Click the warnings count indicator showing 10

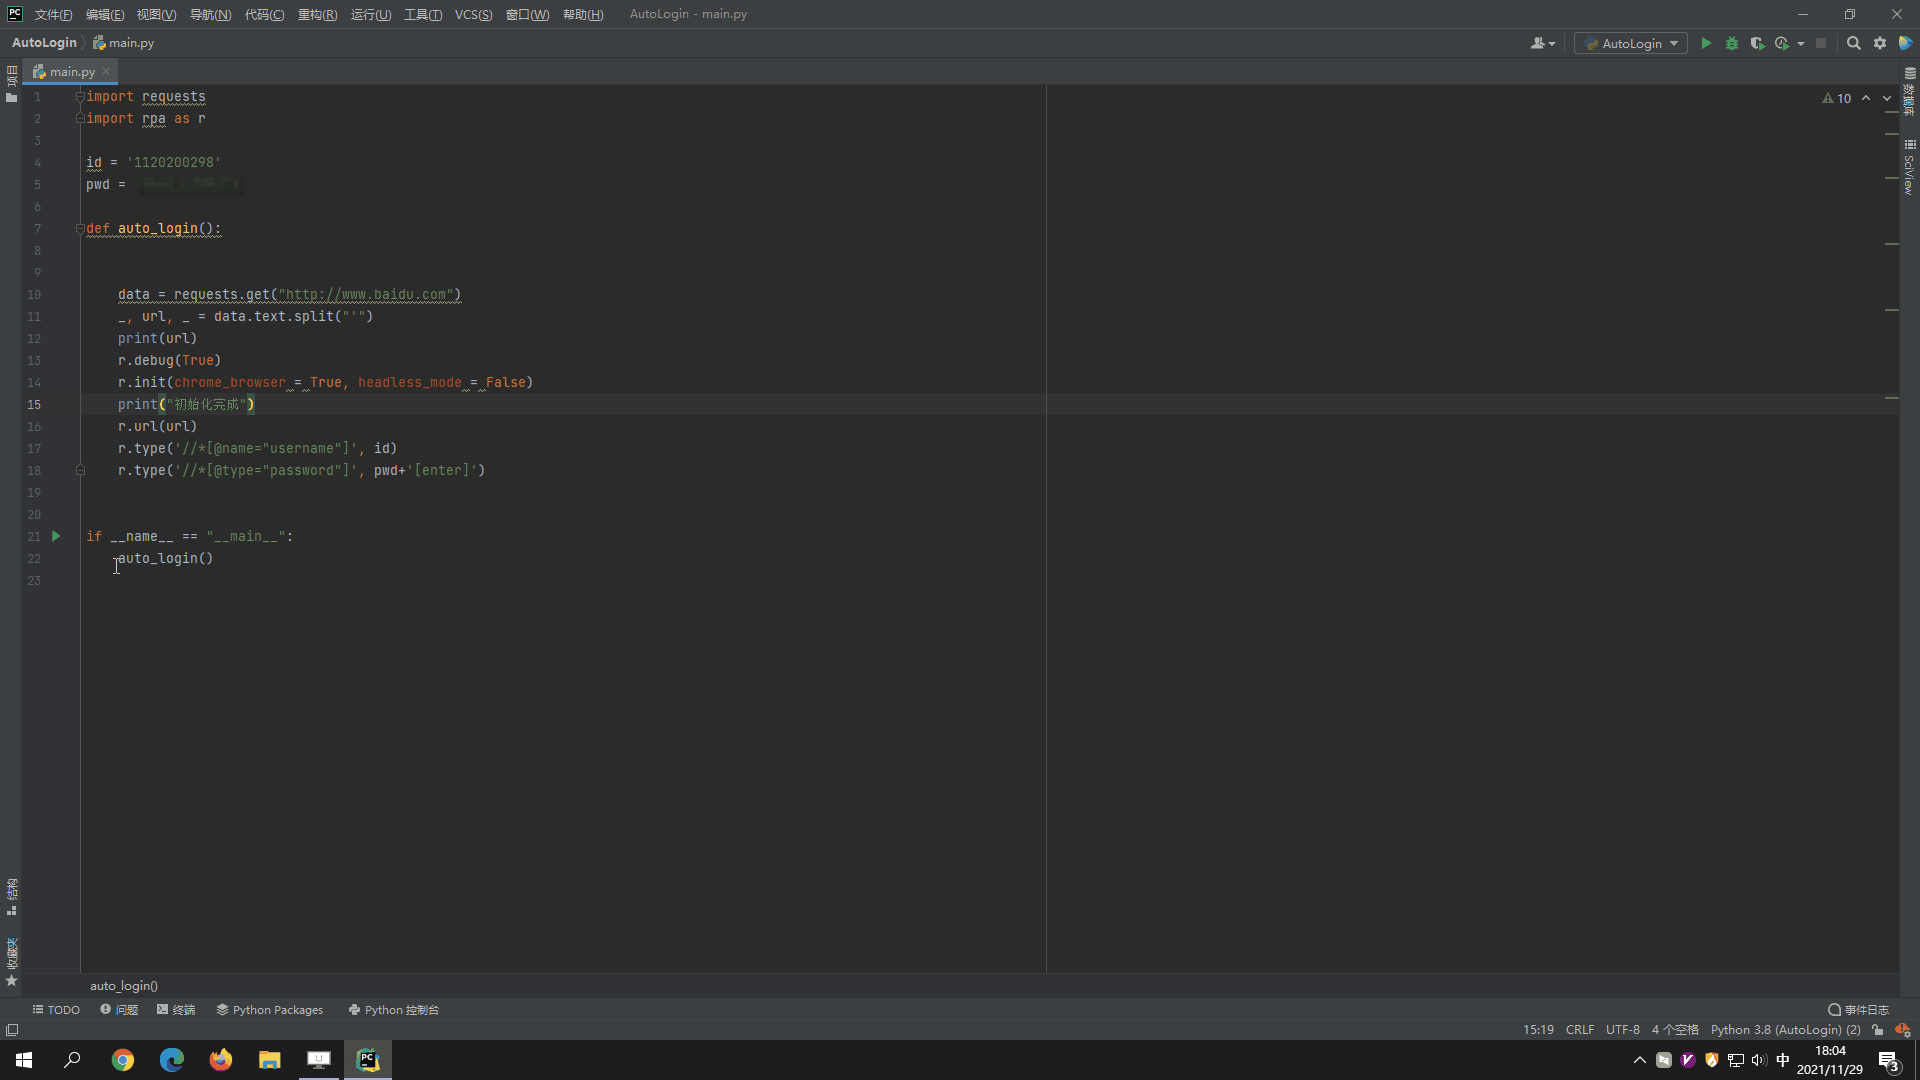[1837, 98]
